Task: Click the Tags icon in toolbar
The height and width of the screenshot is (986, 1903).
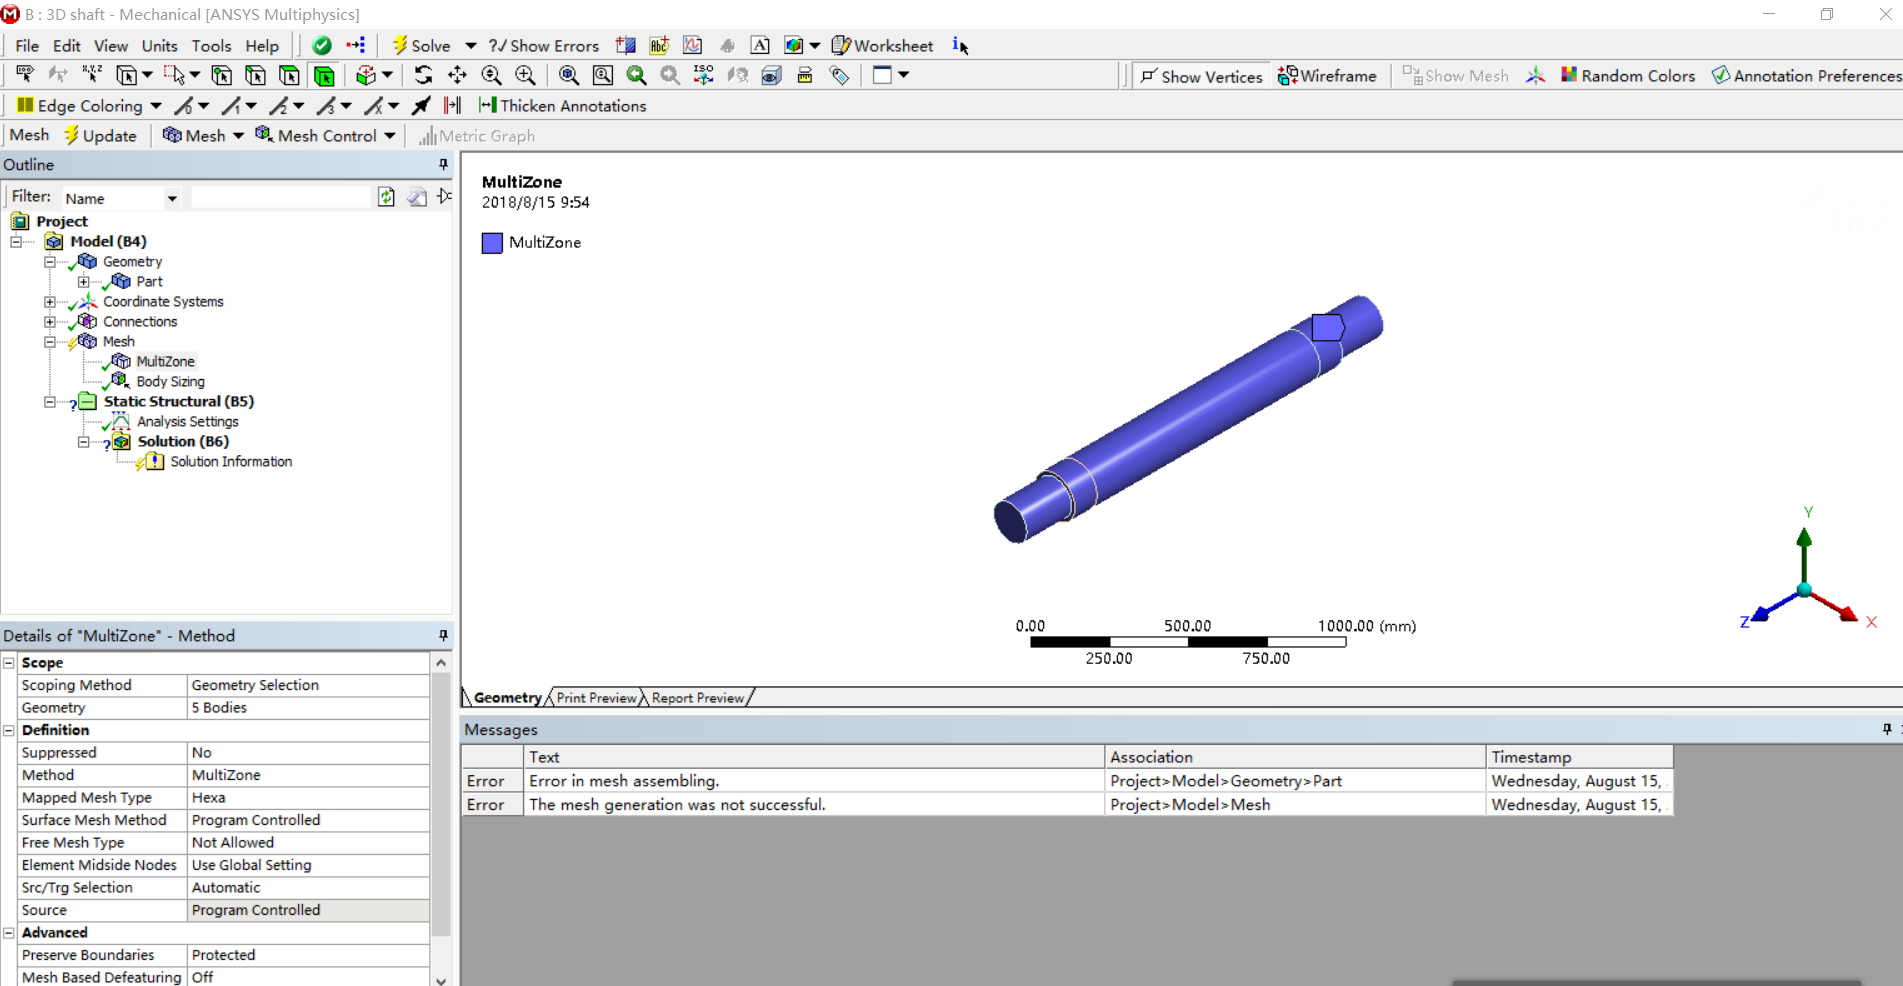Action: [839, 75]
